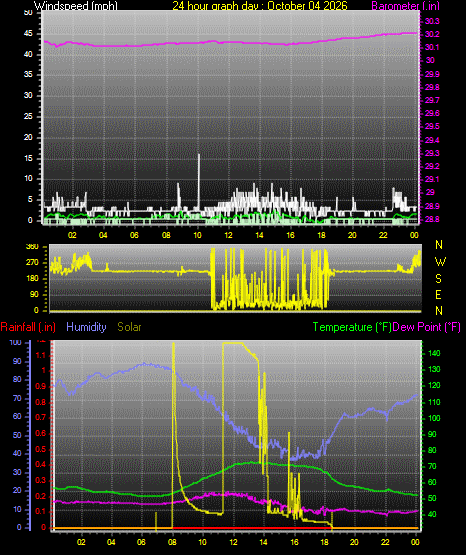
Task: Click the 270 wind direction scale value
Action: pyautogui.click(x=32, y=263)
